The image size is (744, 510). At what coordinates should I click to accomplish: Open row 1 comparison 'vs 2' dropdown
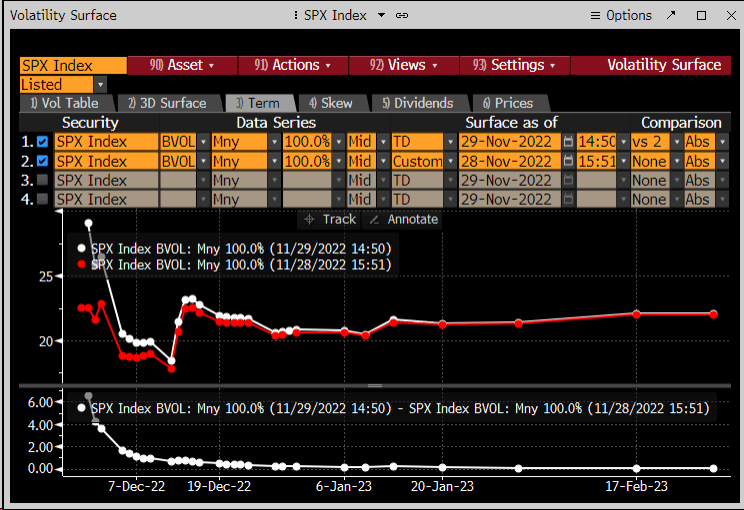677,141
